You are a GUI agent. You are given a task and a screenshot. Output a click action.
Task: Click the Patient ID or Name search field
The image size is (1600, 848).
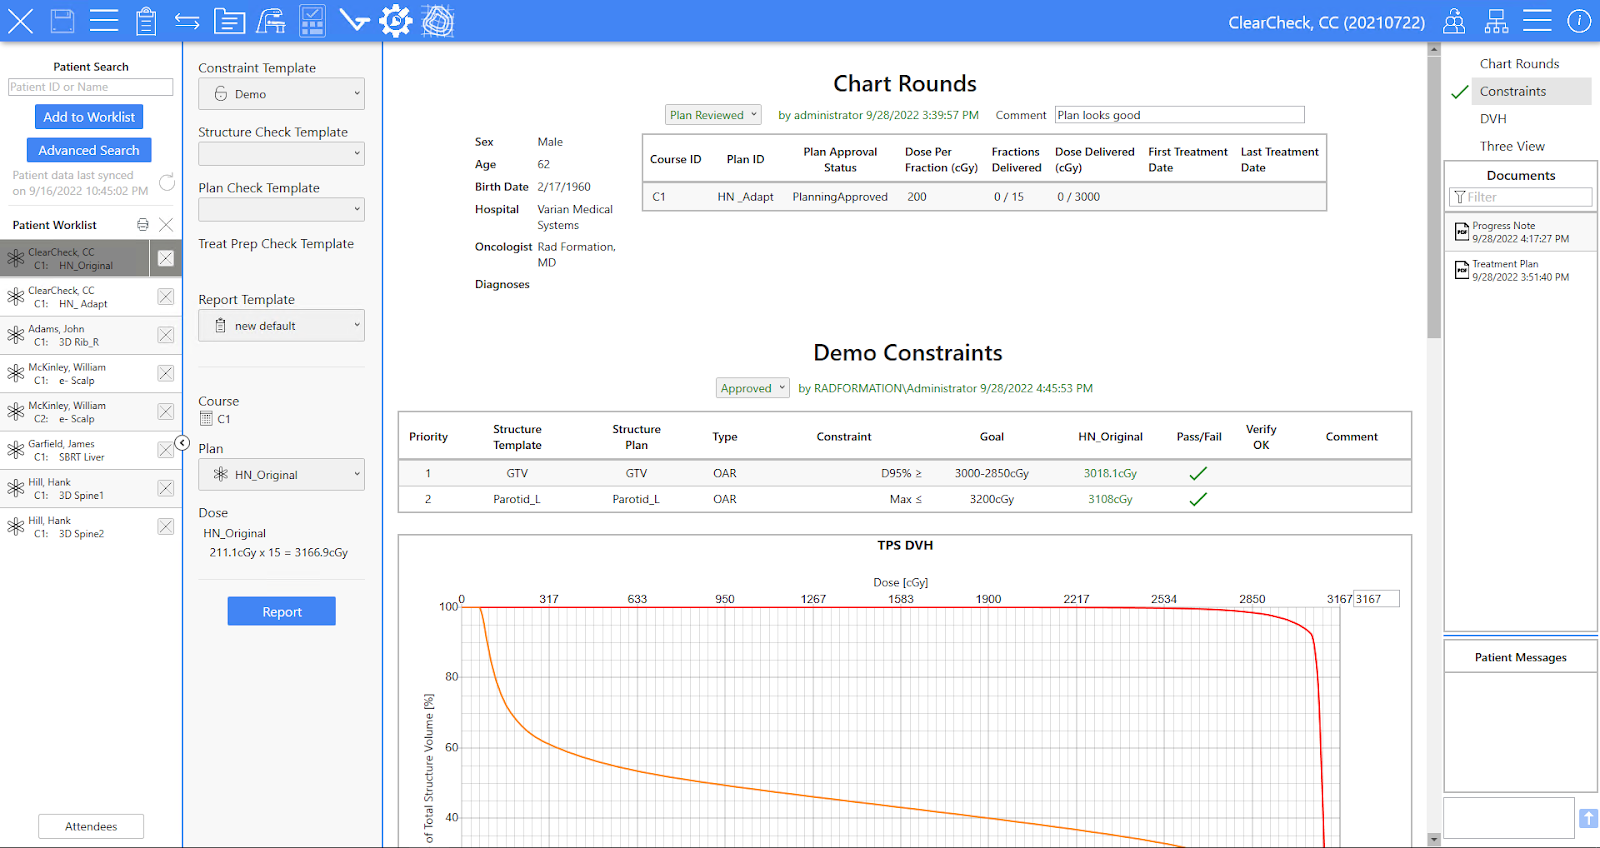coord(90,87)
